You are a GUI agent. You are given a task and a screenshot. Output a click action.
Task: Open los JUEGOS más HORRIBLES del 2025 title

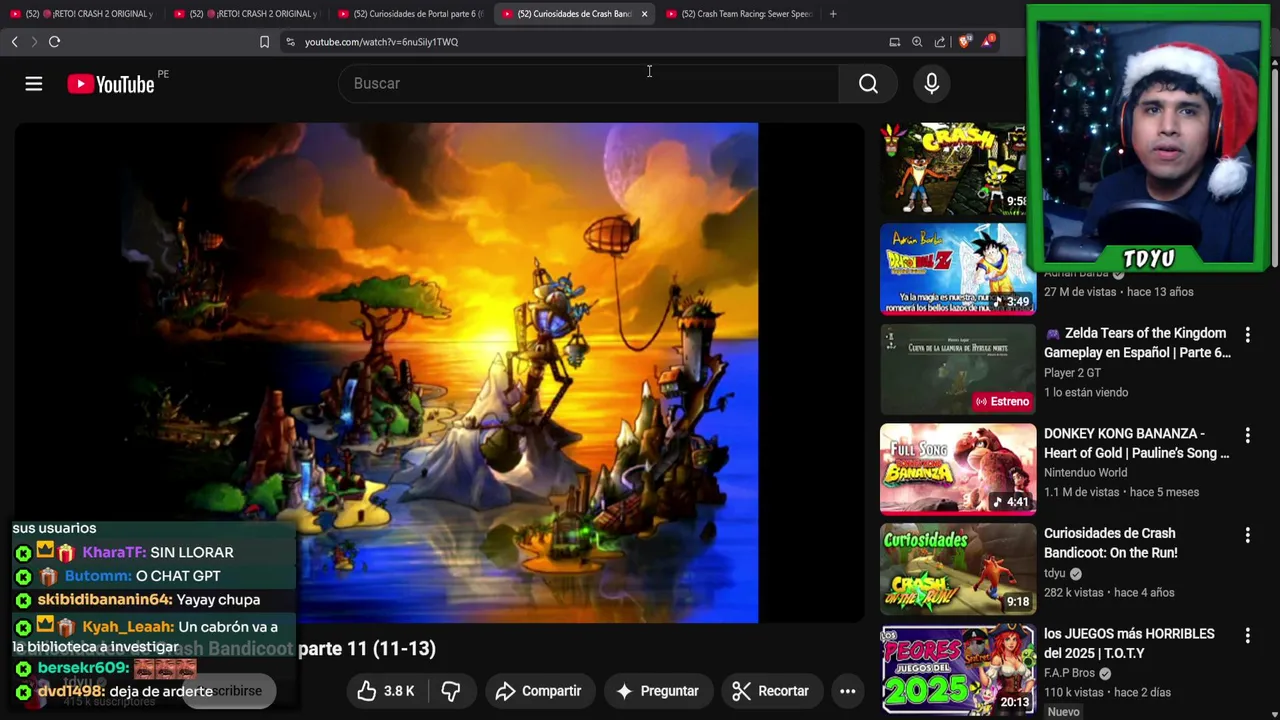1129,643
